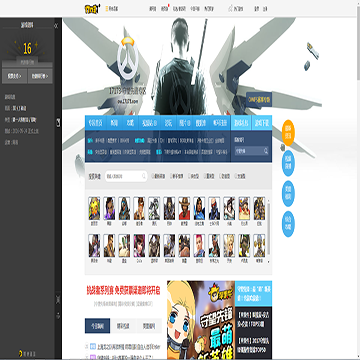Click hero list vertical scrollbar
The image size is (360, 360).
pyautogui.click(x=269, y=228)
